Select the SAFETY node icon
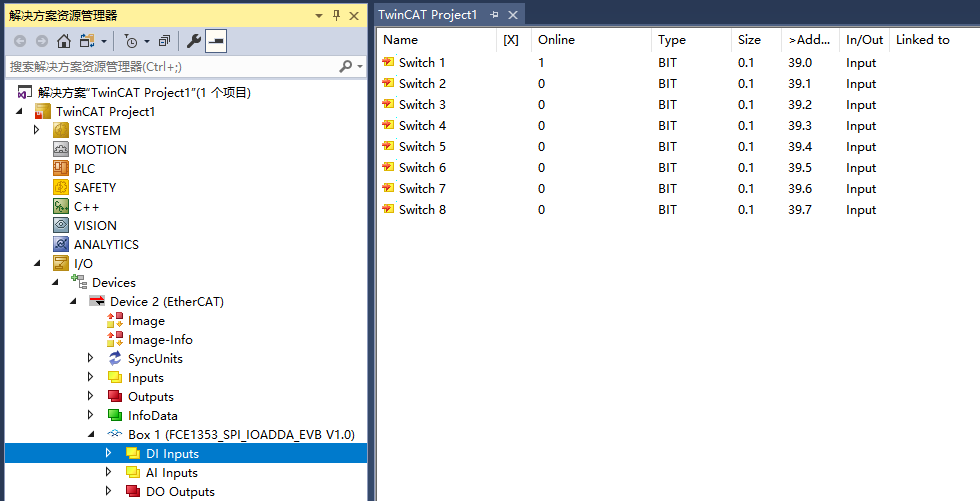This screenshot has width=980, height=501. pyautogui.click(x=61, y=187)
